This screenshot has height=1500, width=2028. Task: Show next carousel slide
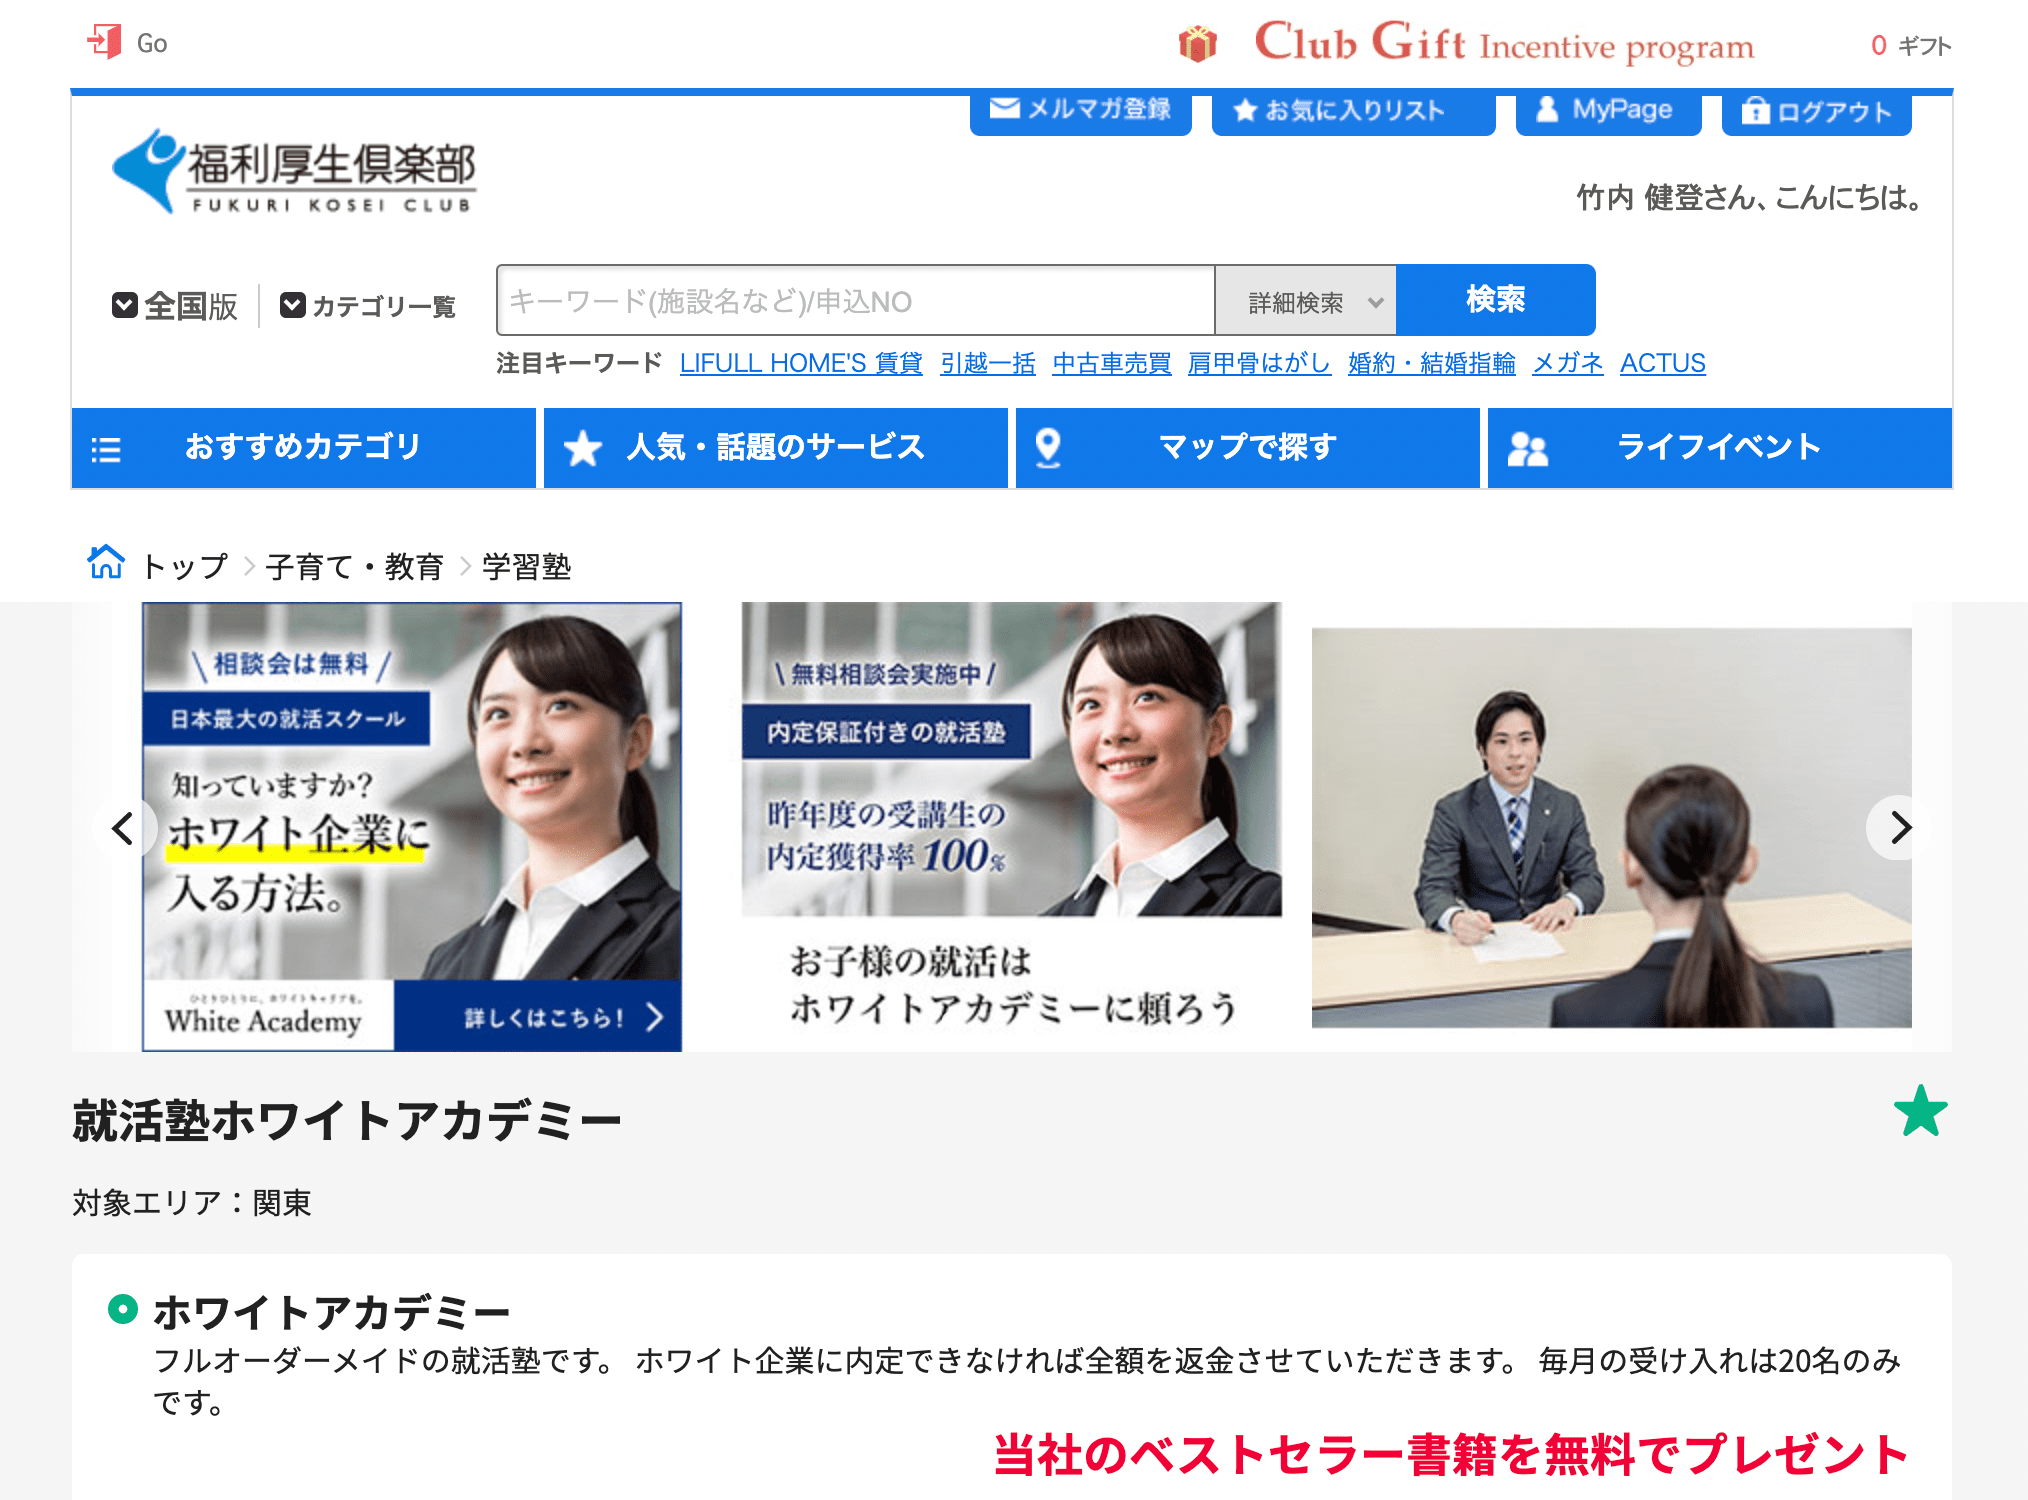[x=1899, y=827]
